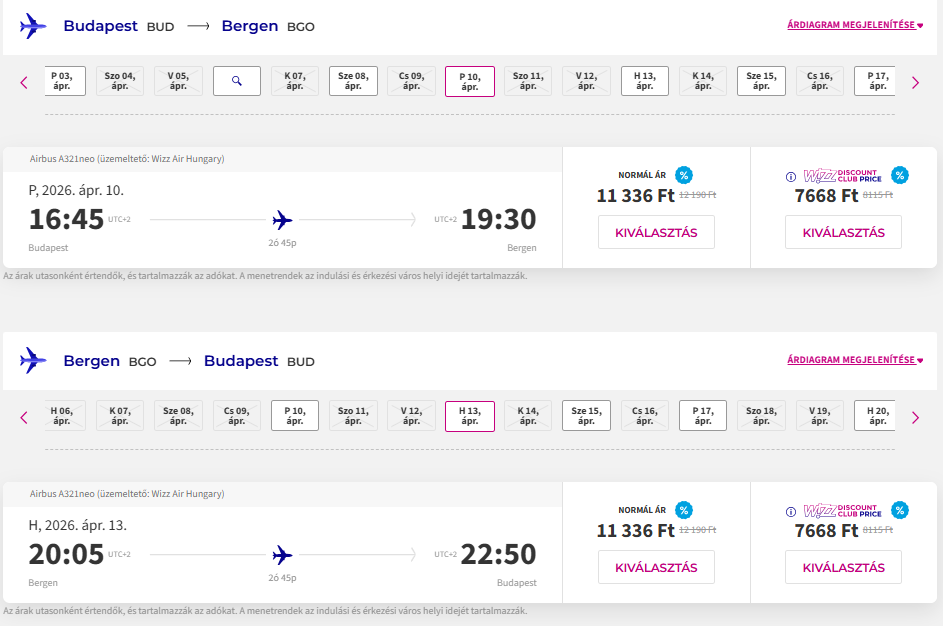
Task: Select the Sze 08, ápr. outbound date tab
Action: (x=353, y=81)
